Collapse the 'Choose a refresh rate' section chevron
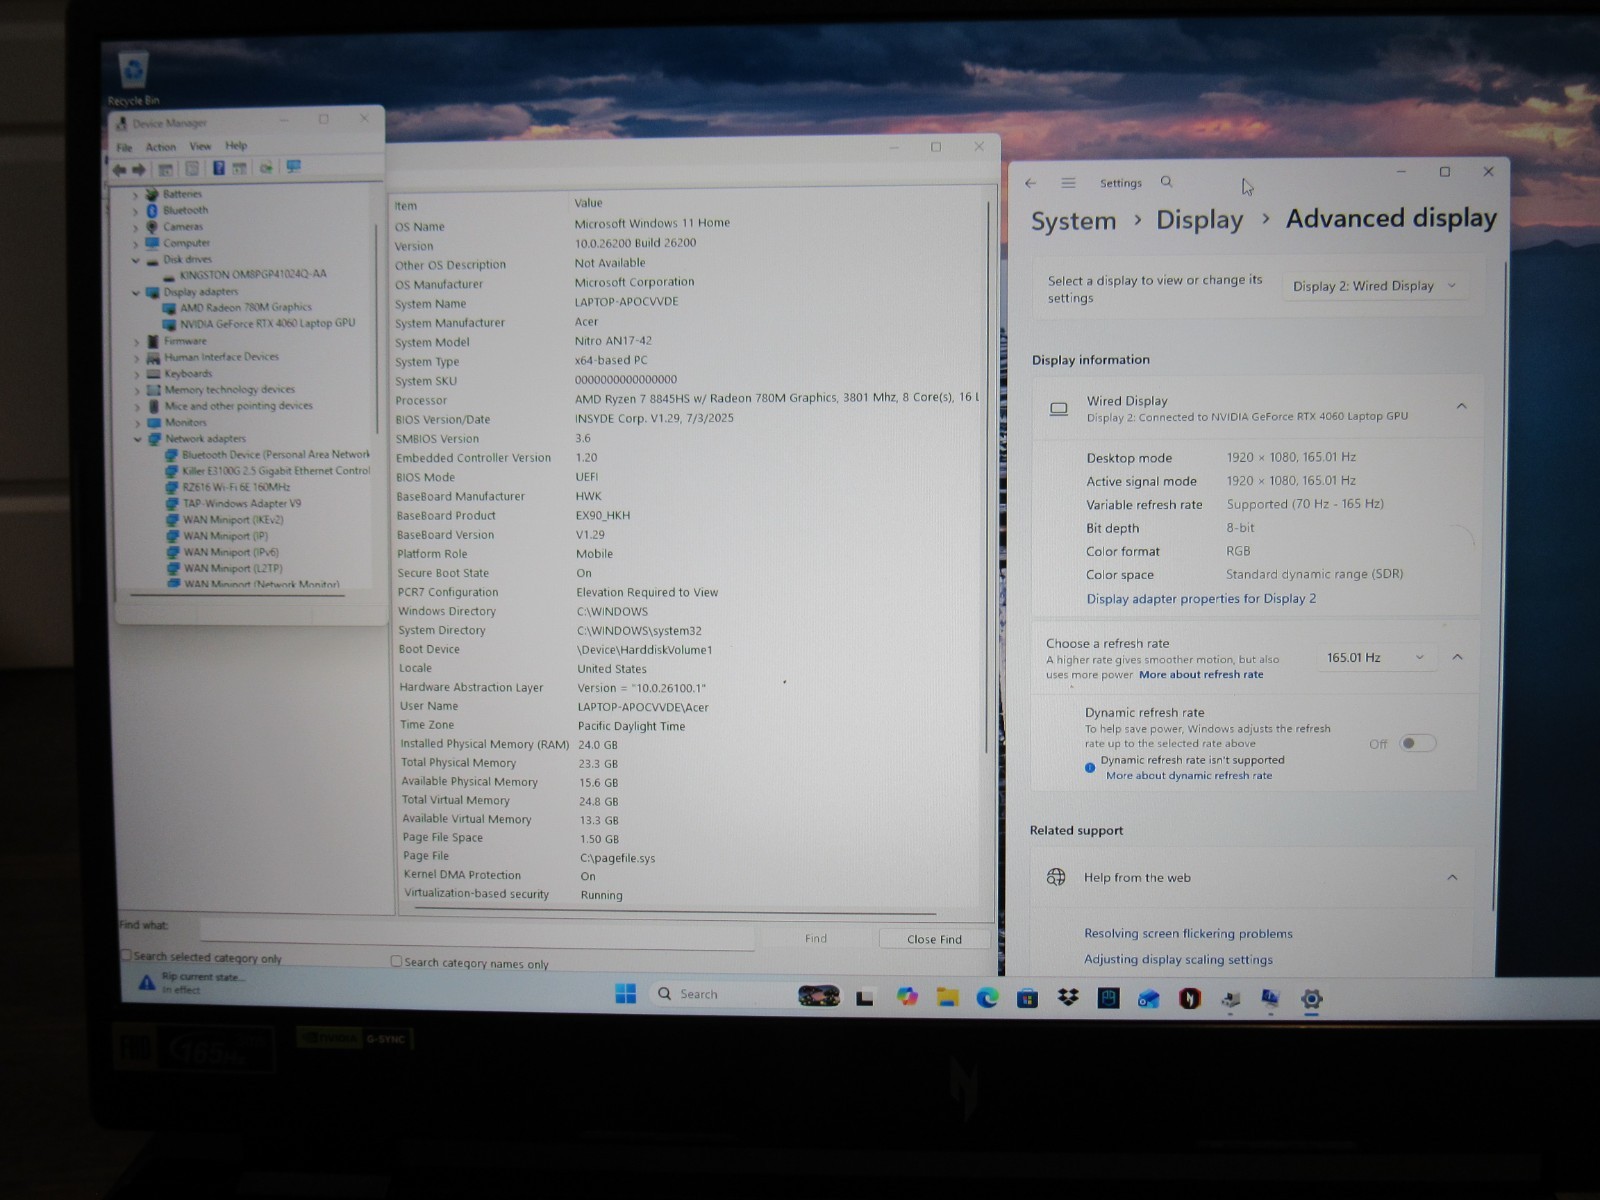The width and height of the screenshot is (1600, 1200). pyautogui.click(x=1457, y=657)
